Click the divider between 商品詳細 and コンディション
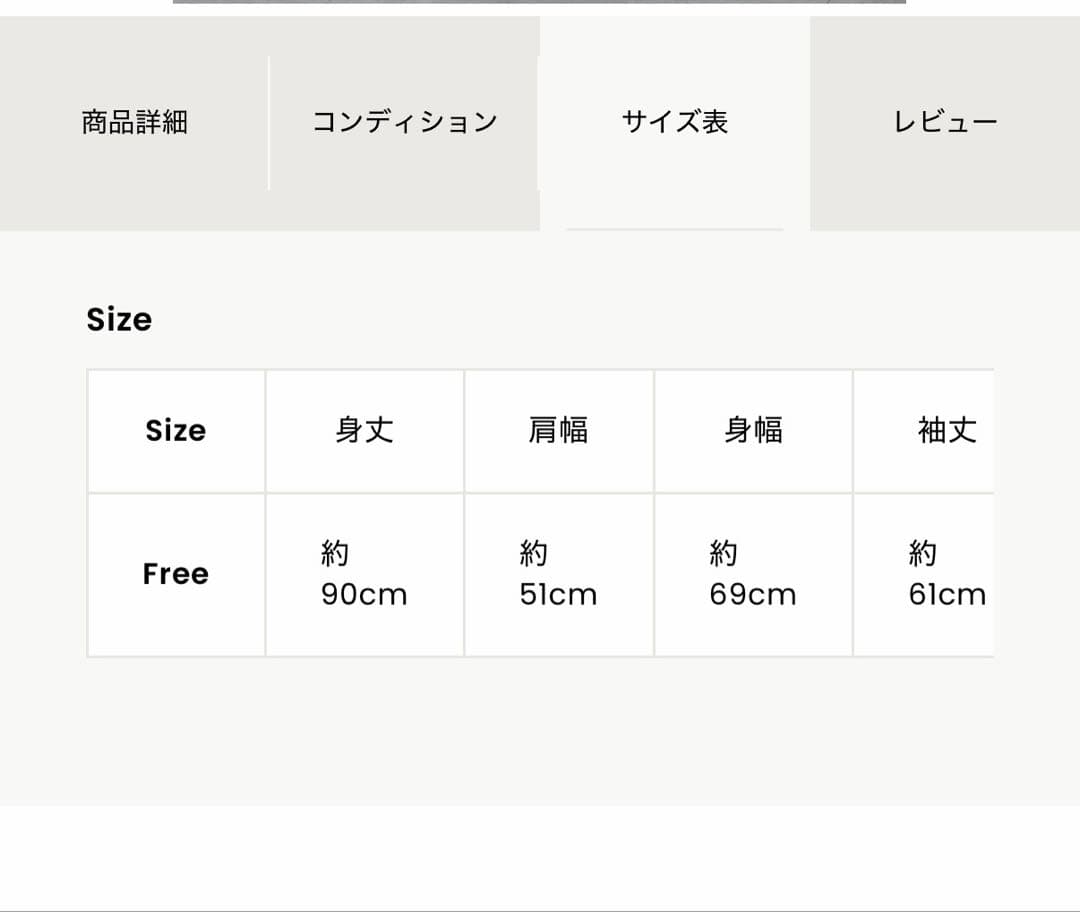The image size is (1080, 912). coord(269,121)
